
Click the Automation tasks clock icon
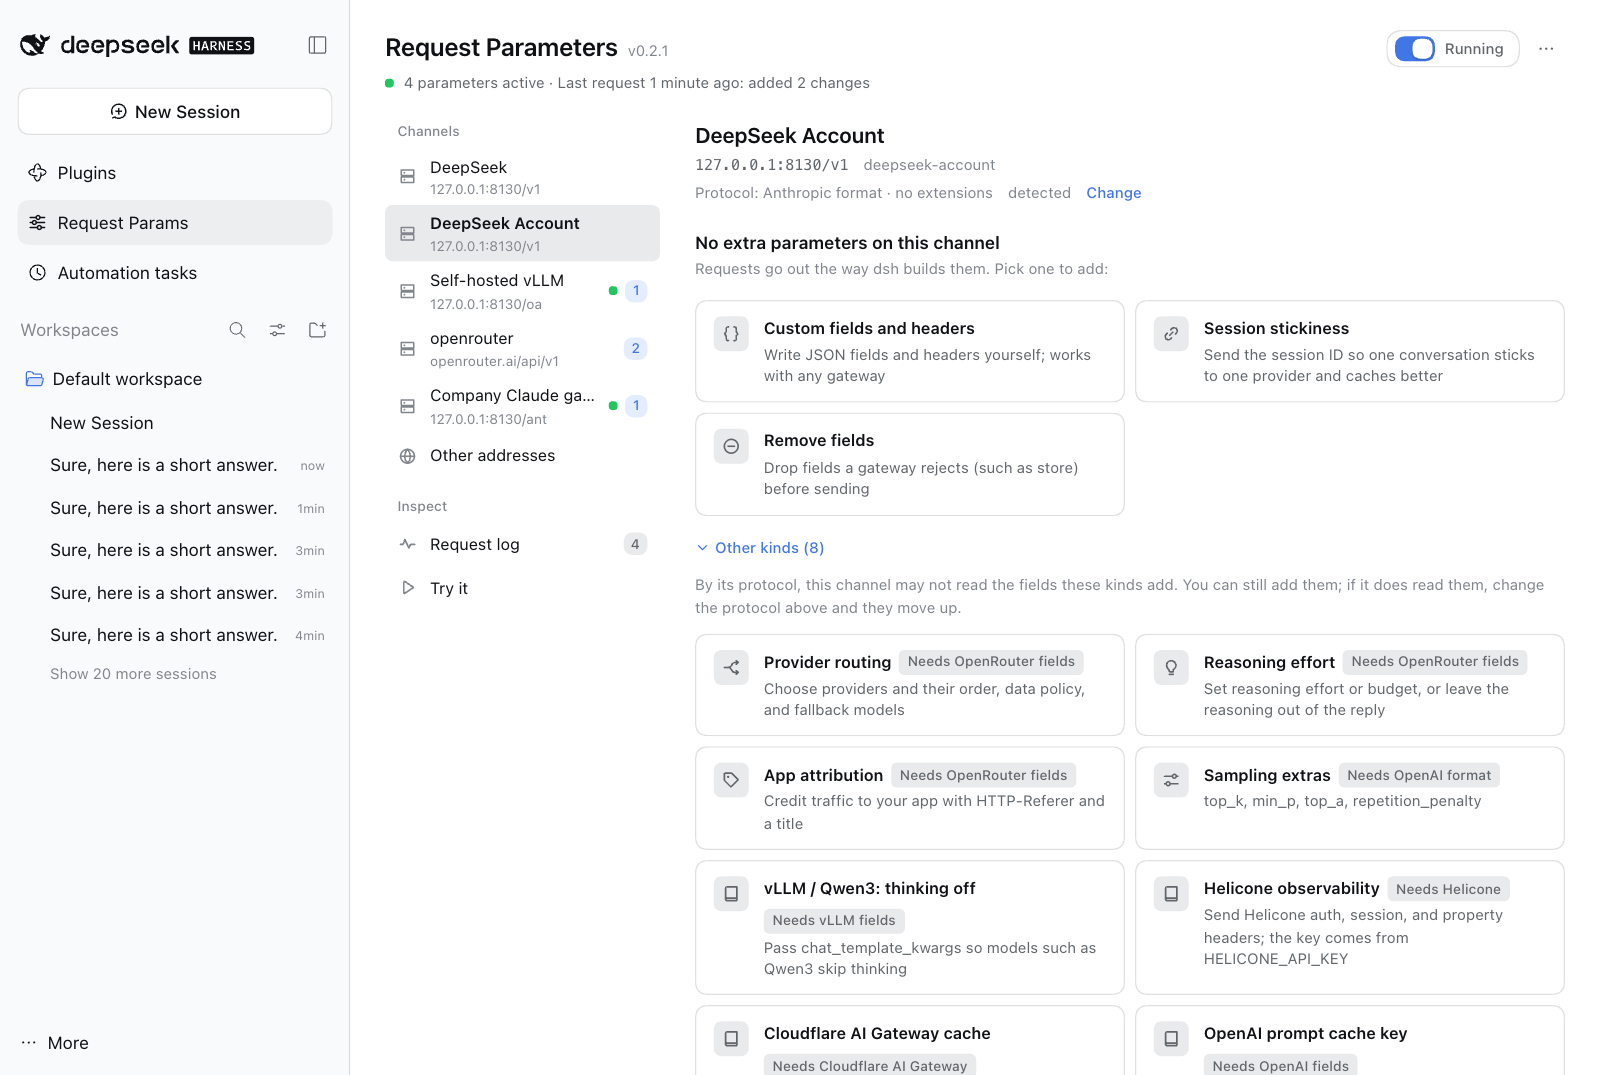click(x=38, y=273)
